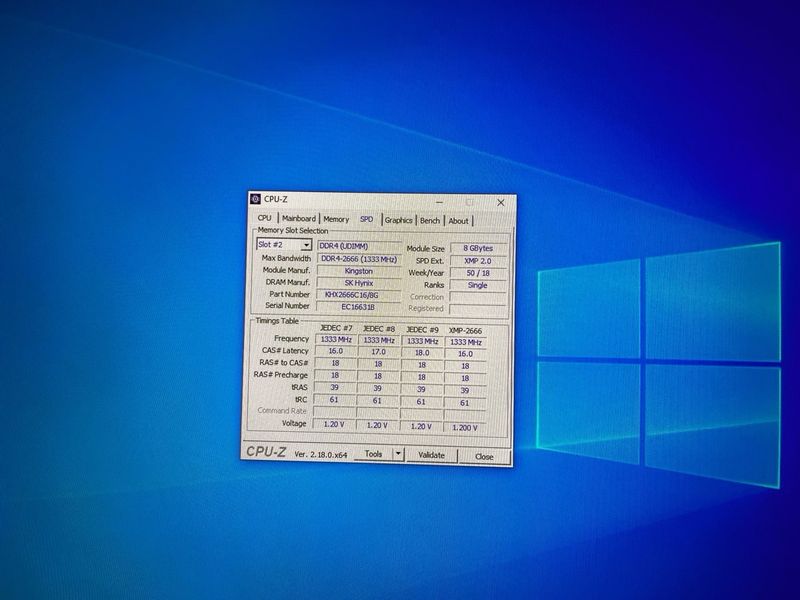Click the 50 / 18 Week/Year value
The width and height of the screenshot is (800, 600).
point(478,273)
